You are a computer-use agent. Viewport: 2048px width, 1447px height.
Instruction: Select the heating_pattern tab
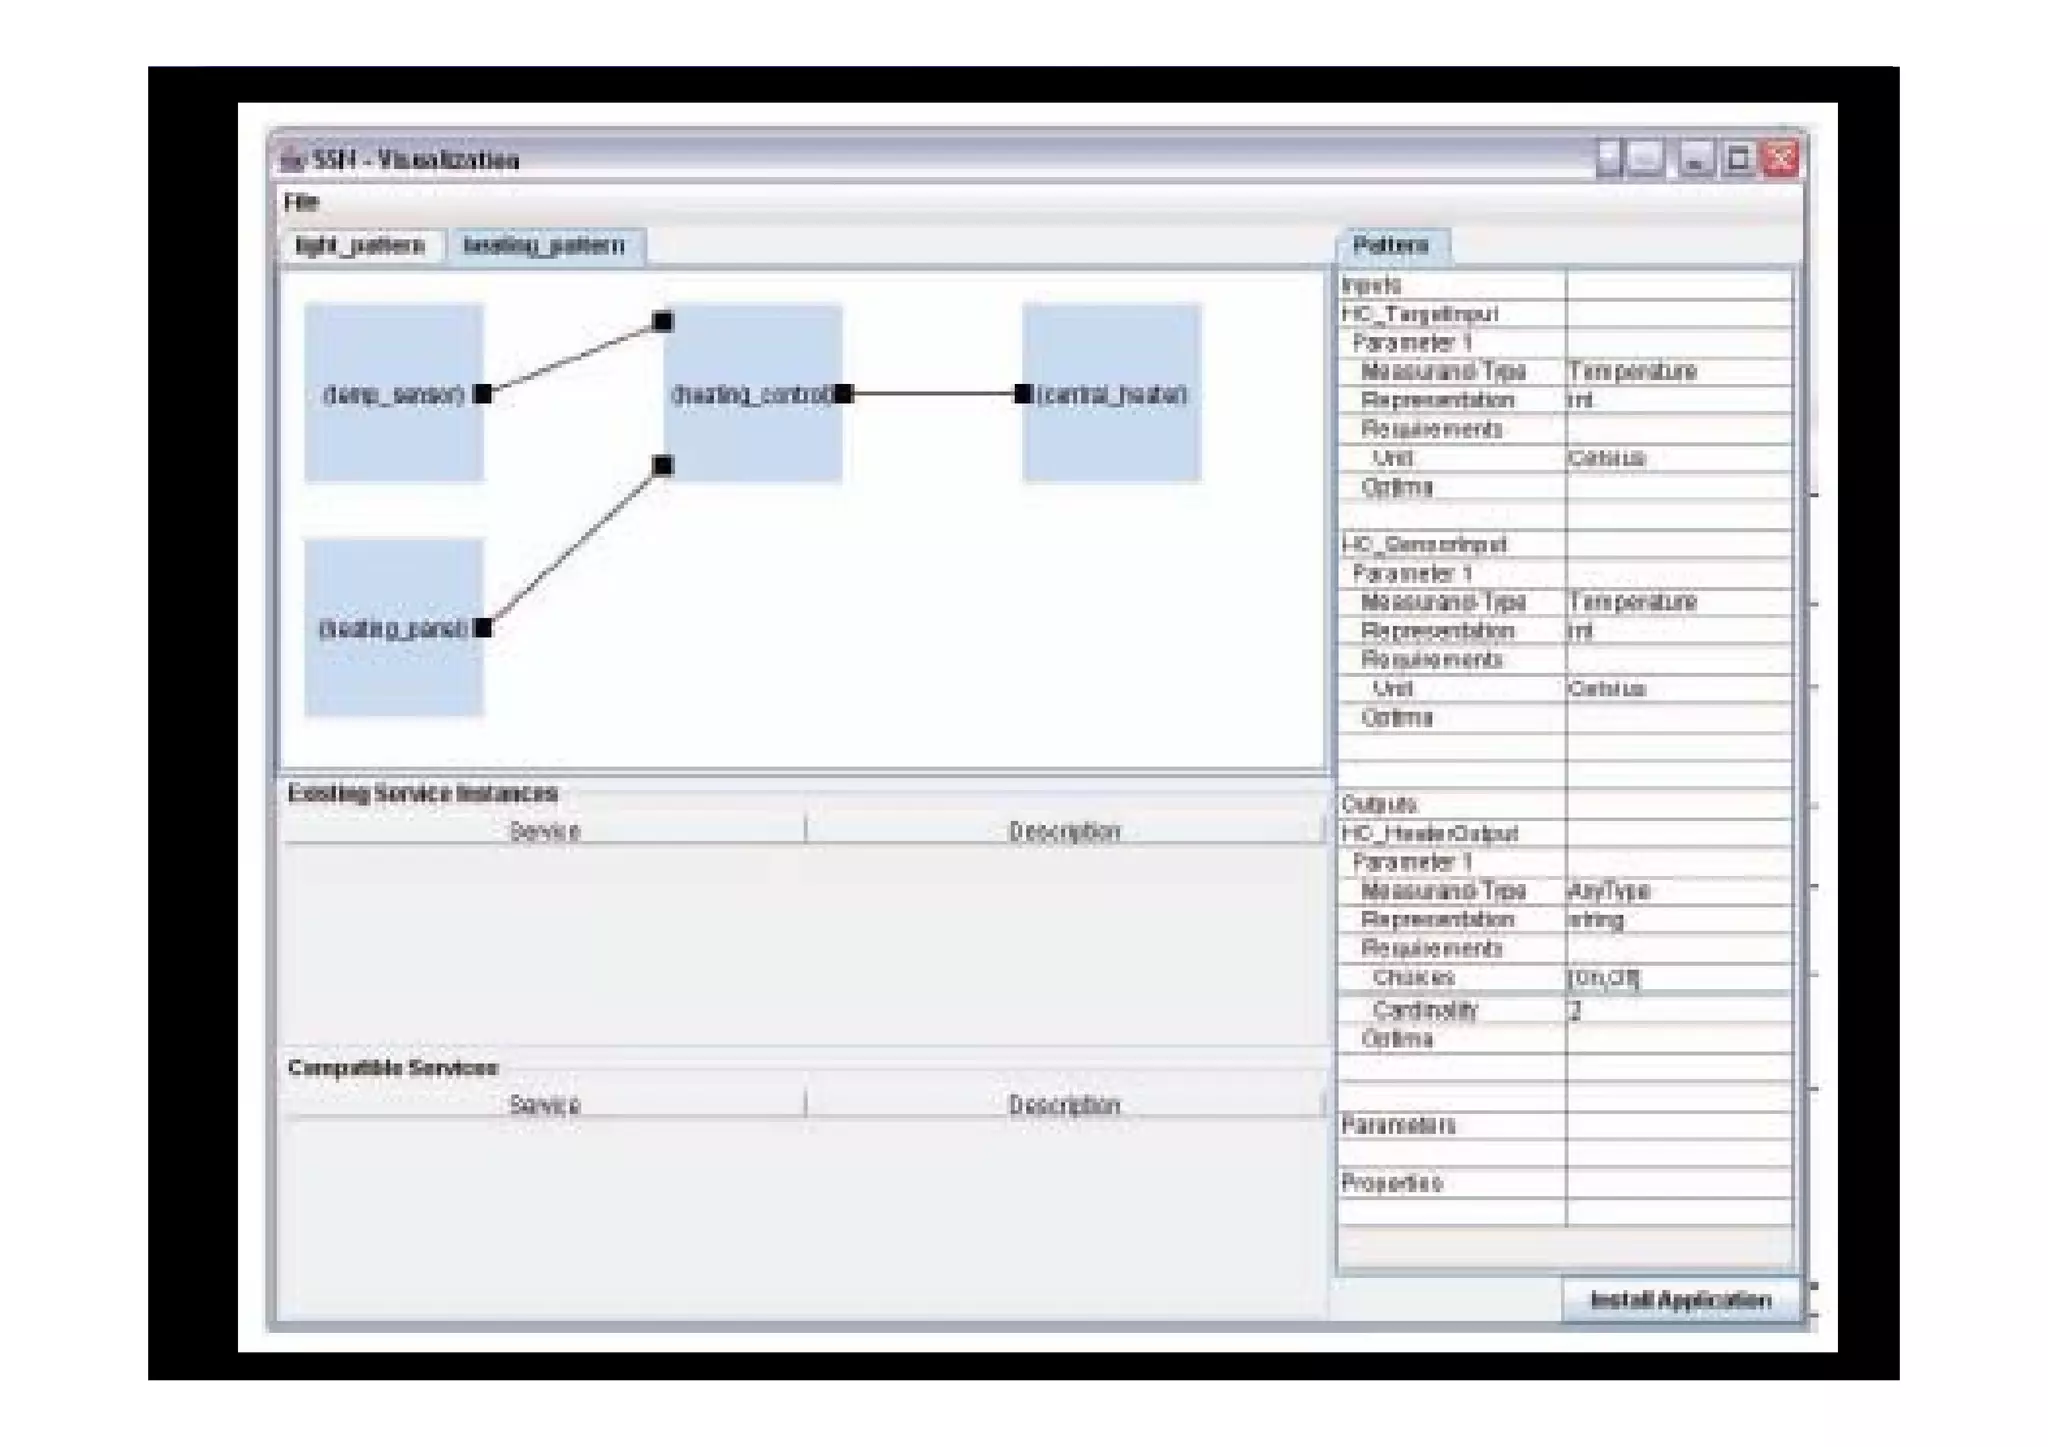(x=544, y=246)
